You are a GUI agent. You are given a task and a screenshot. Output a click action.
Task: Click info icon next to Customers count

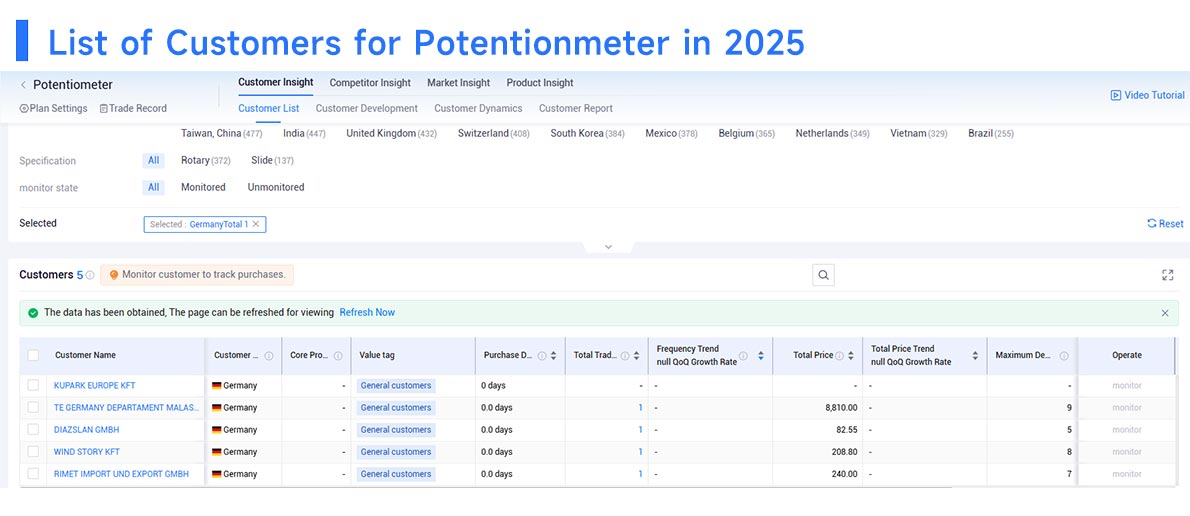tap(90, 275)
